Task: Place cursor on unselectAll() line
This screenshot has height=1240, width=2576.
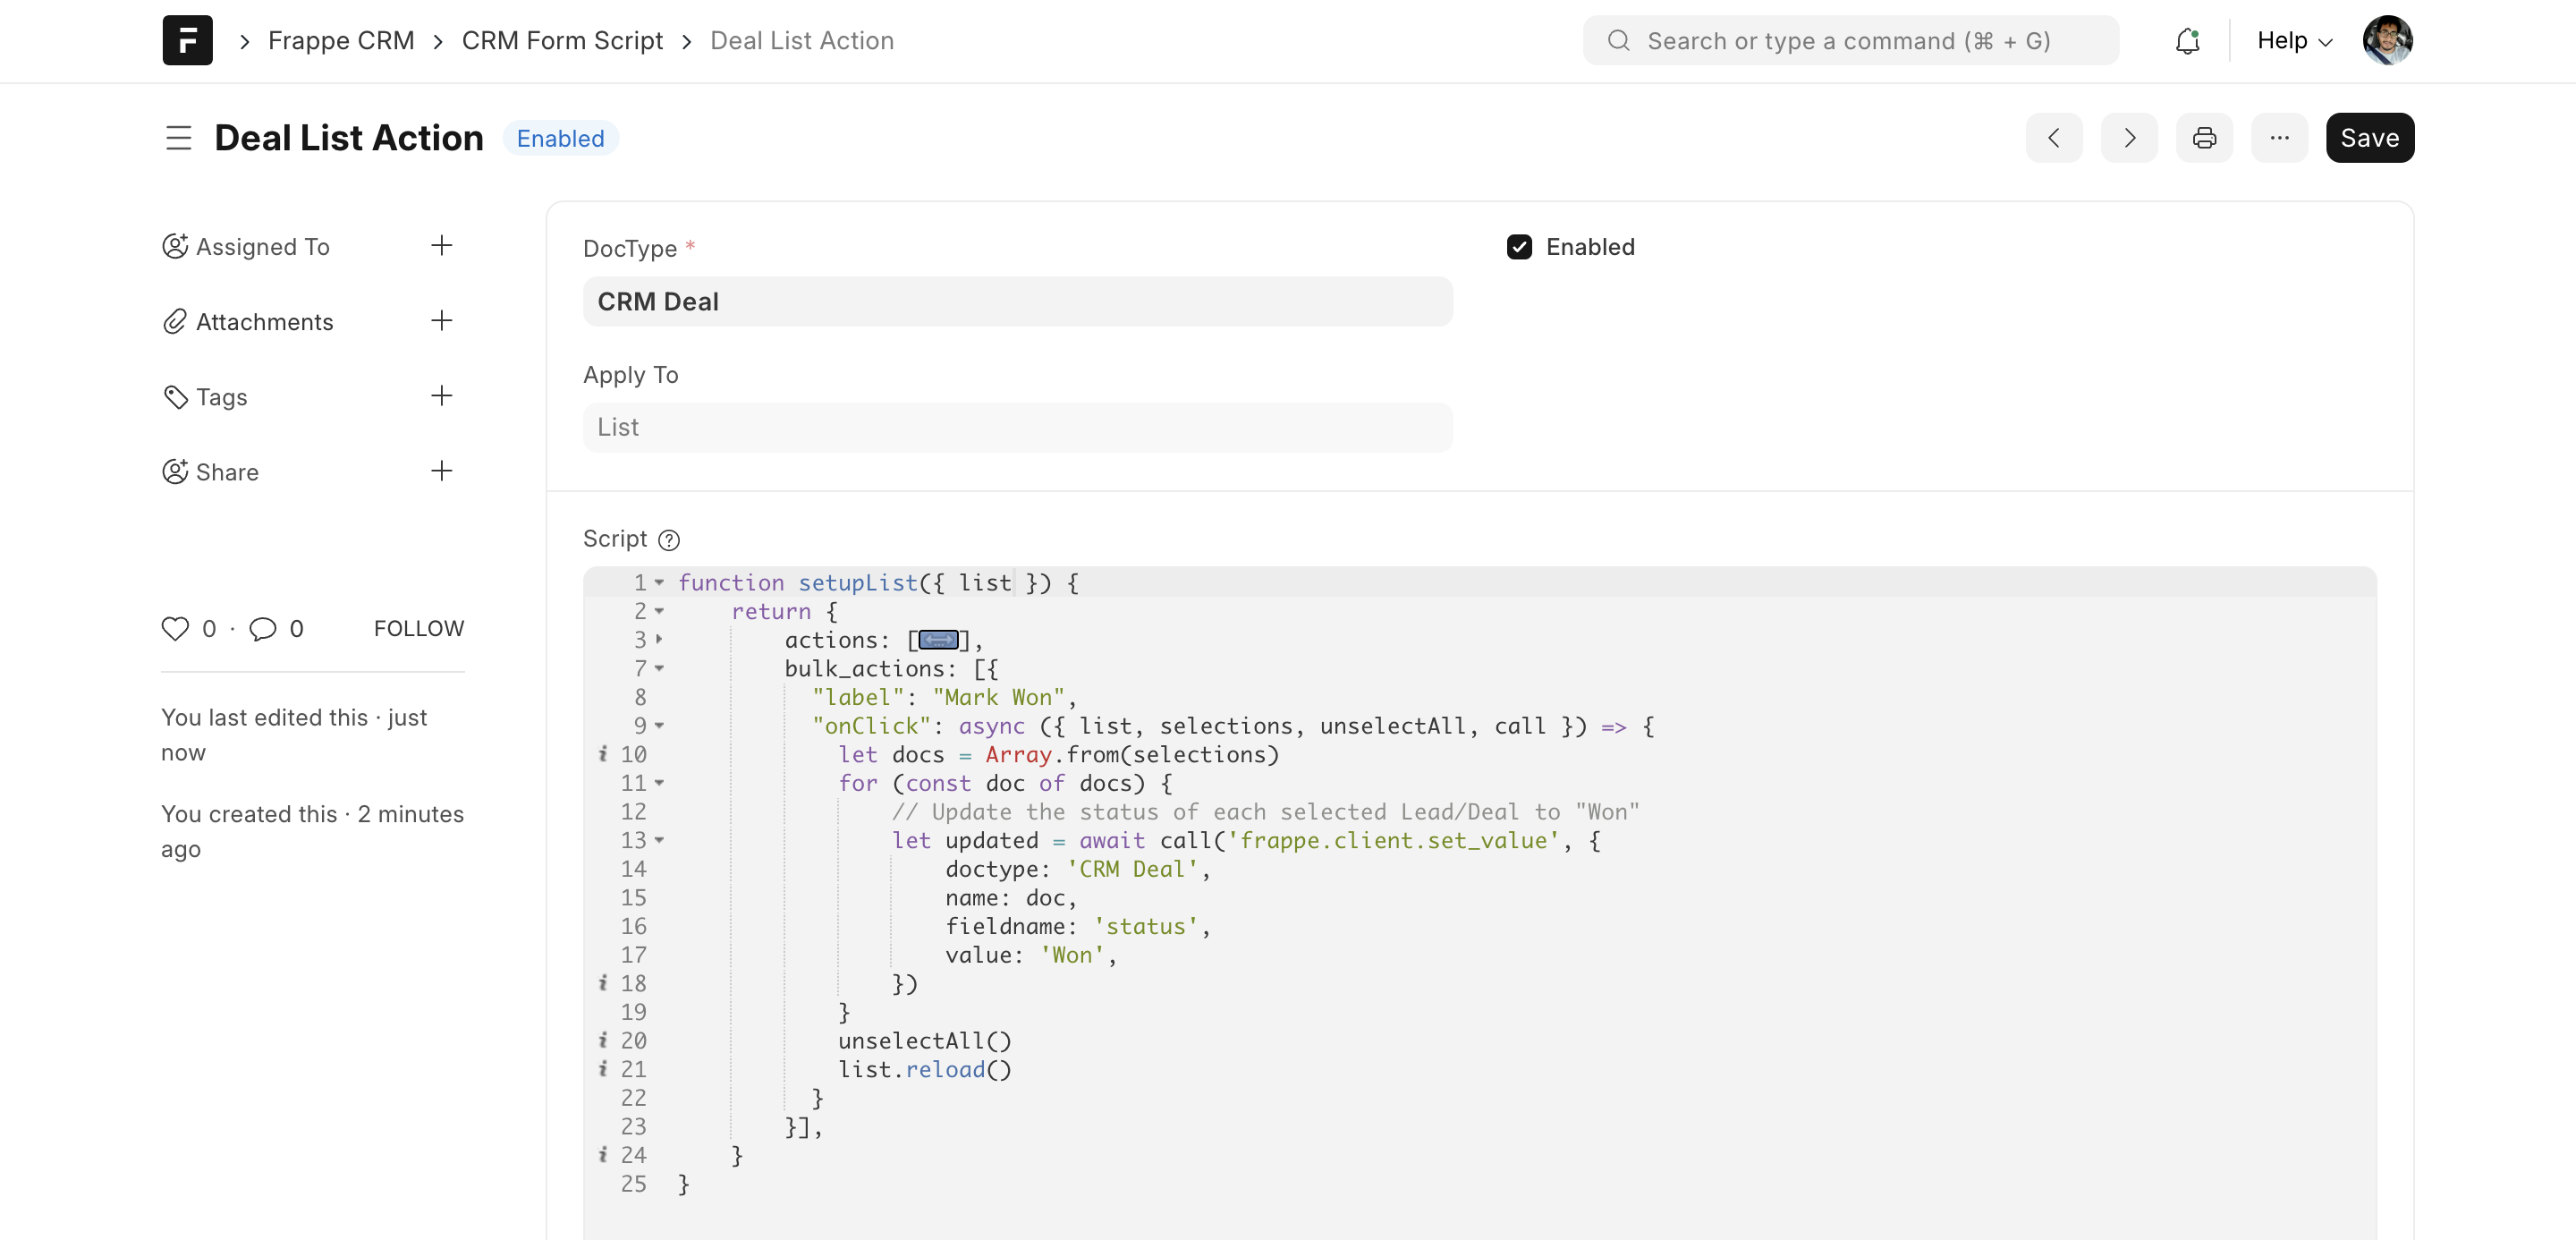Action: 924,1041
